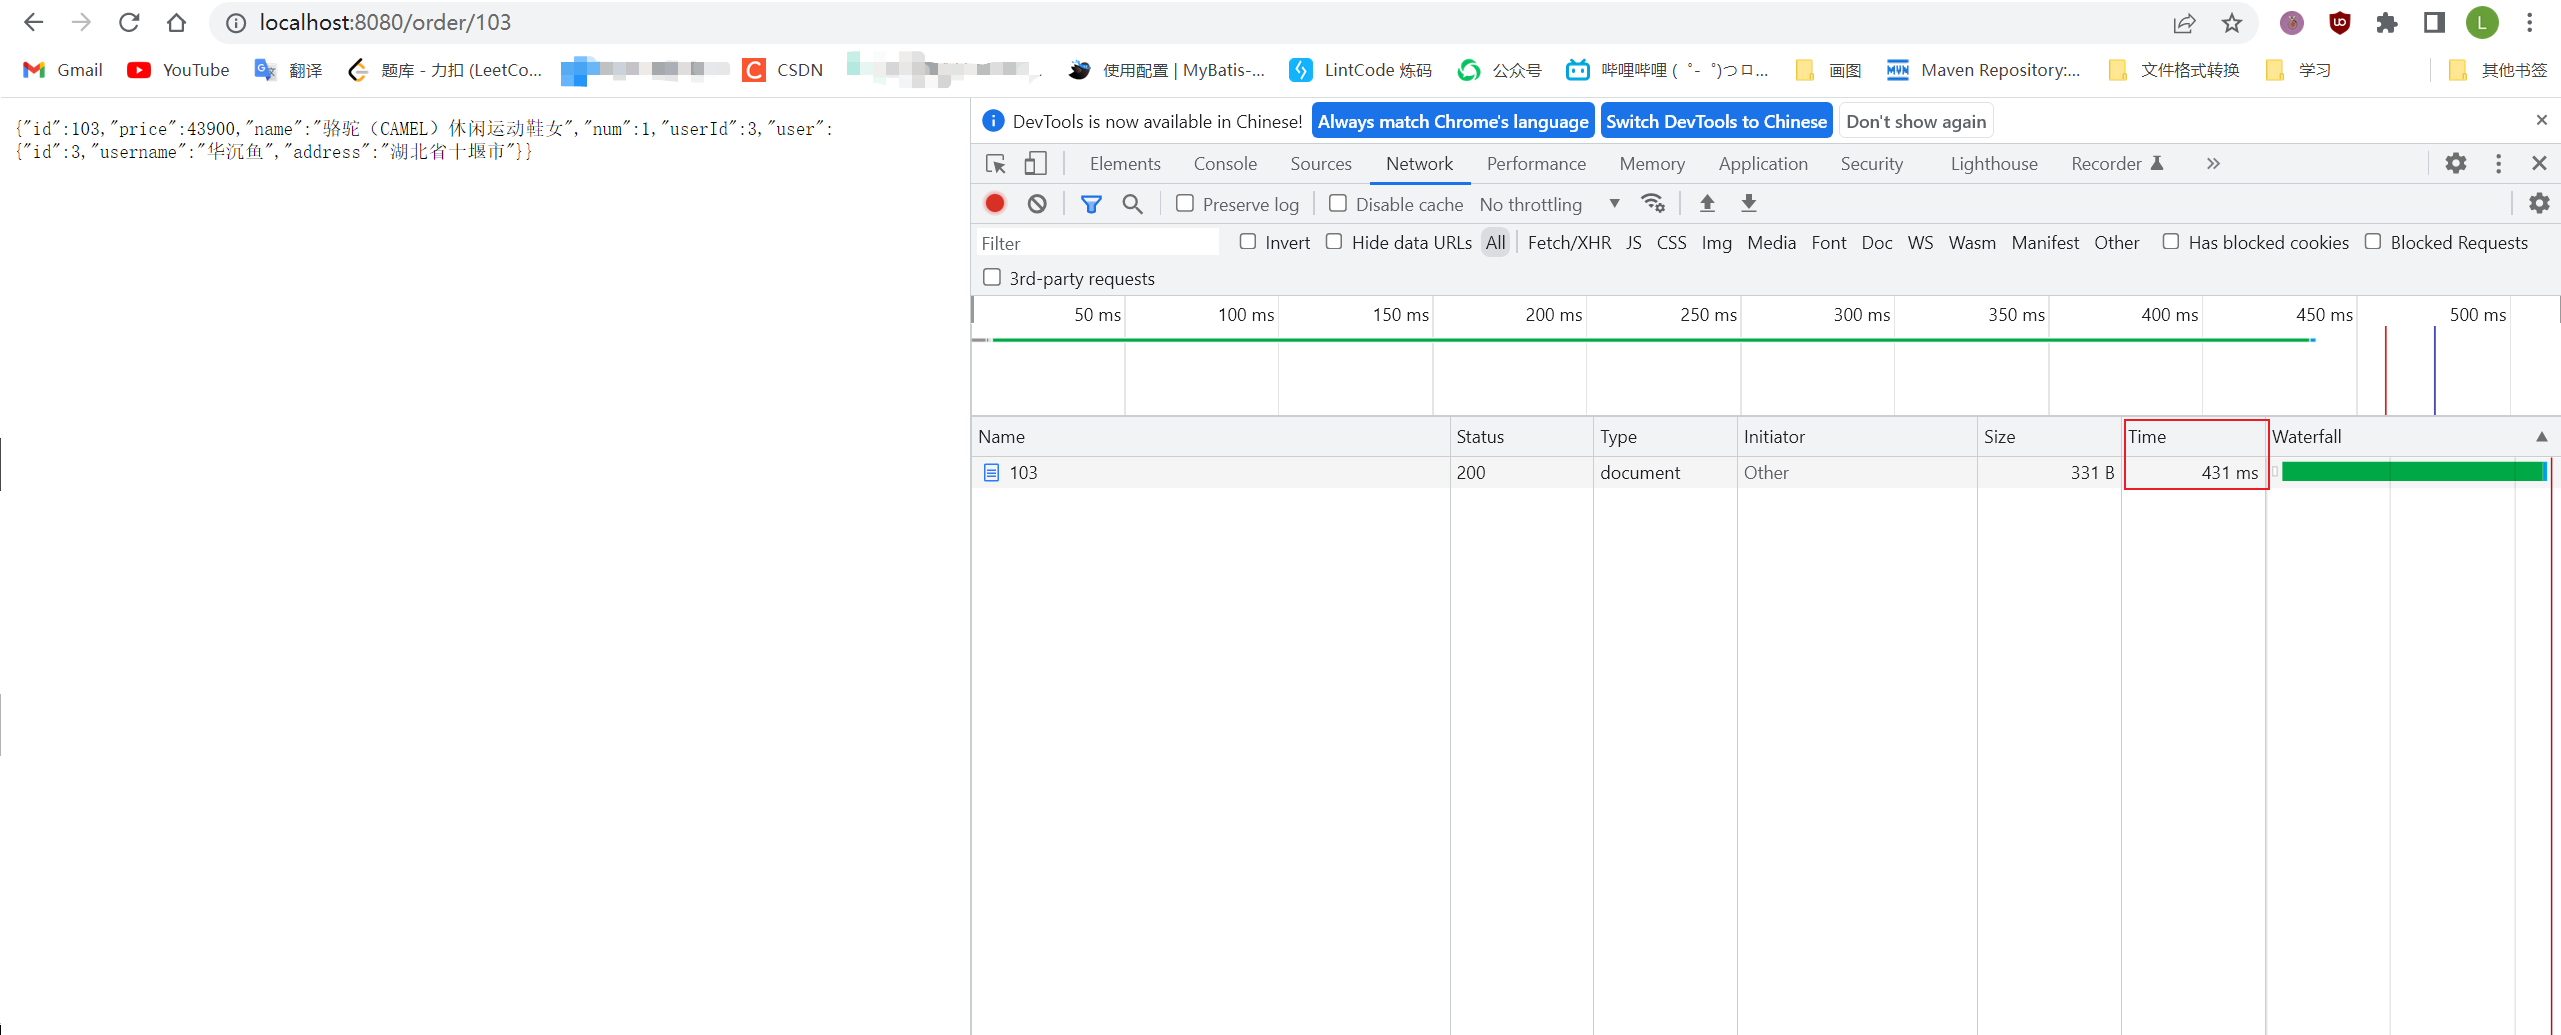Share this page via the share icon

[x=2184, y=22]
